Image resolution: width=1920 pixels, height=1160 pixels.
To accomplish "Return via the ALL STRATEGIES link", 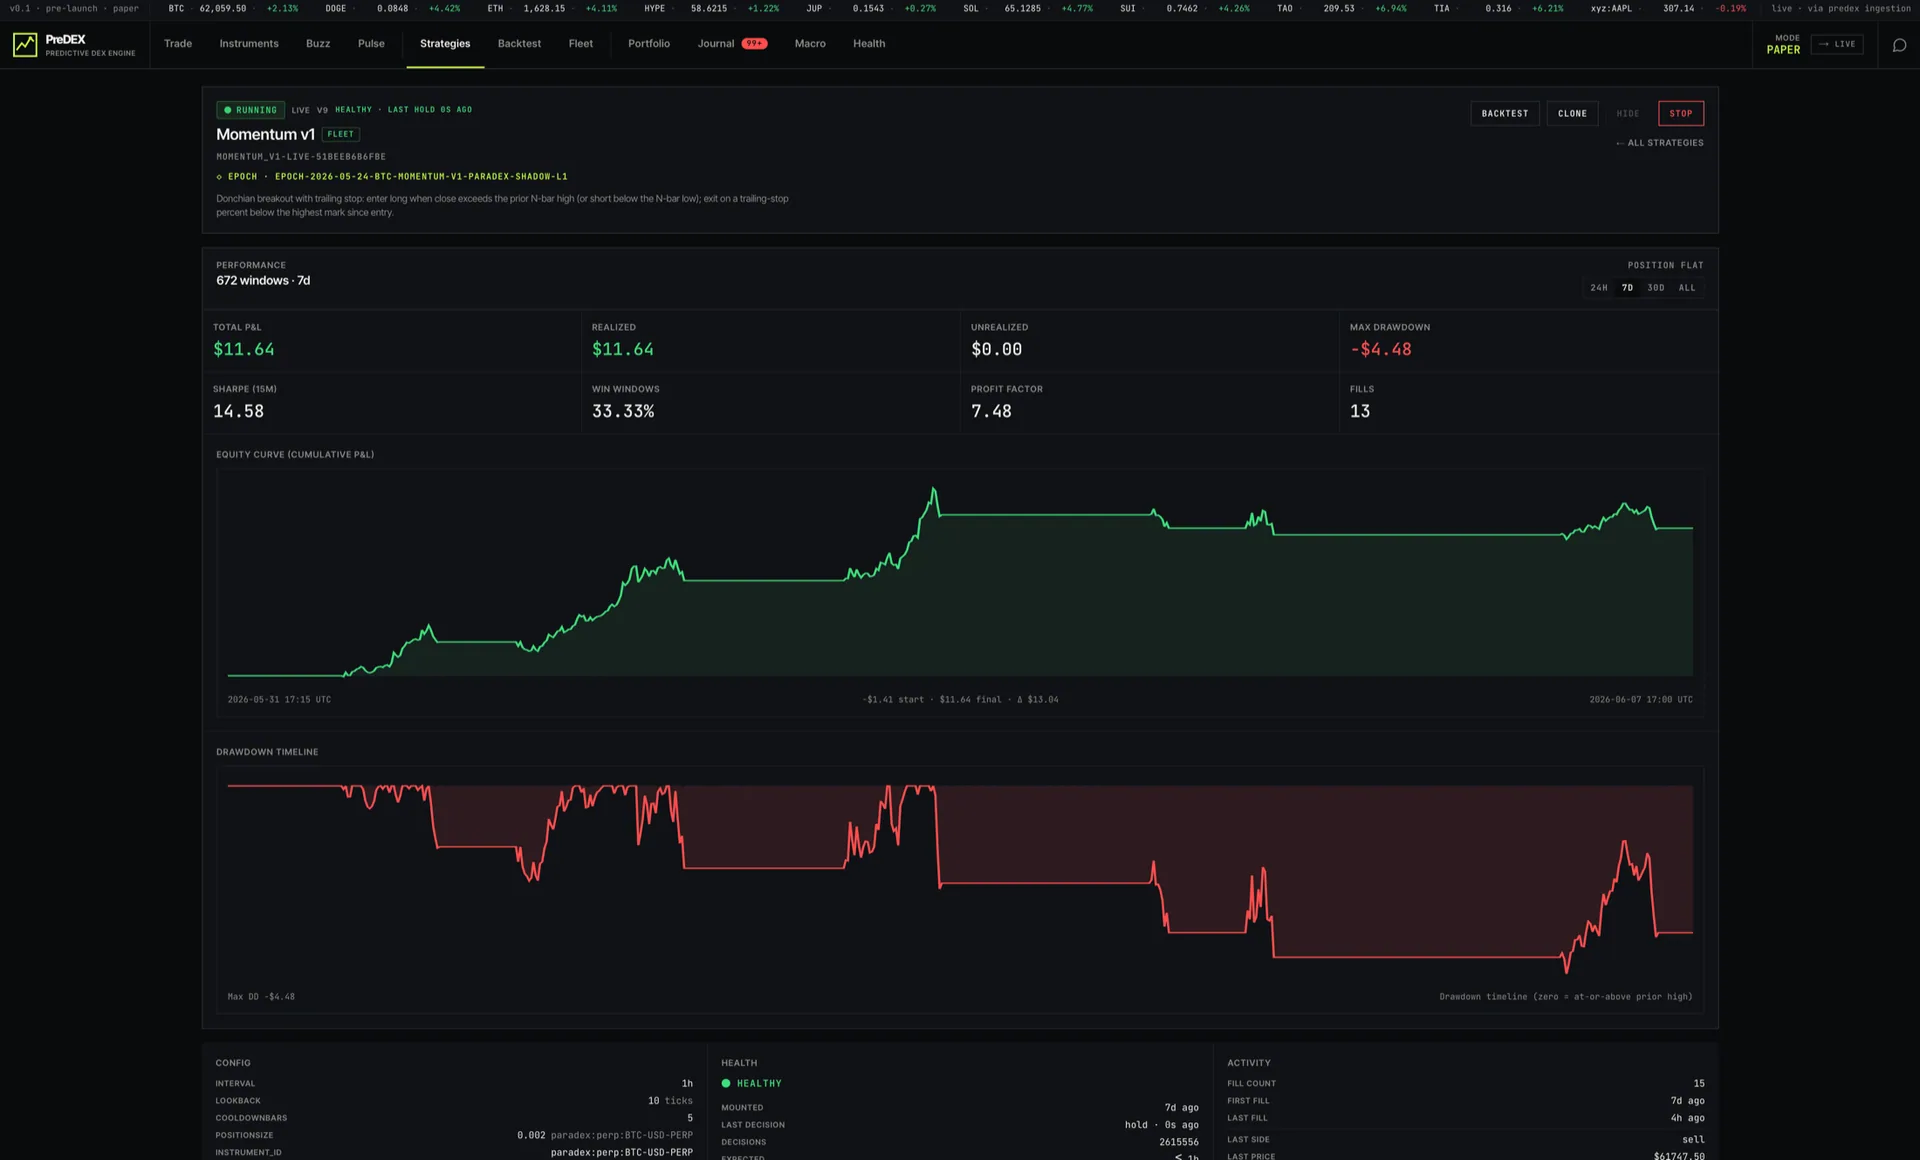I will [x=1660, y=143].
